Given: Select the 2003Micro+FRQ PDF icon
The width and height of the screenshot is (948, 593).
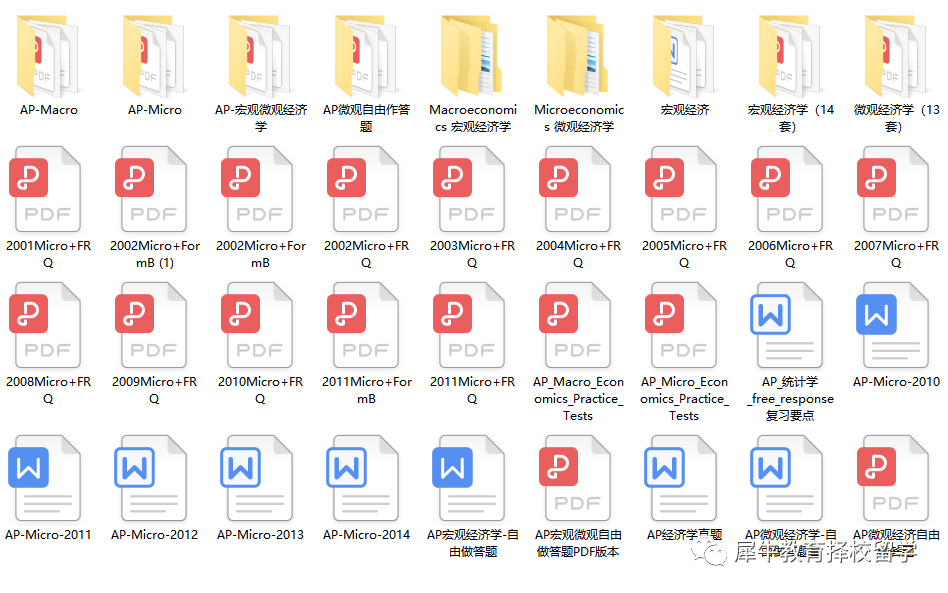Looking at the screenshot, I should (469, 189).
